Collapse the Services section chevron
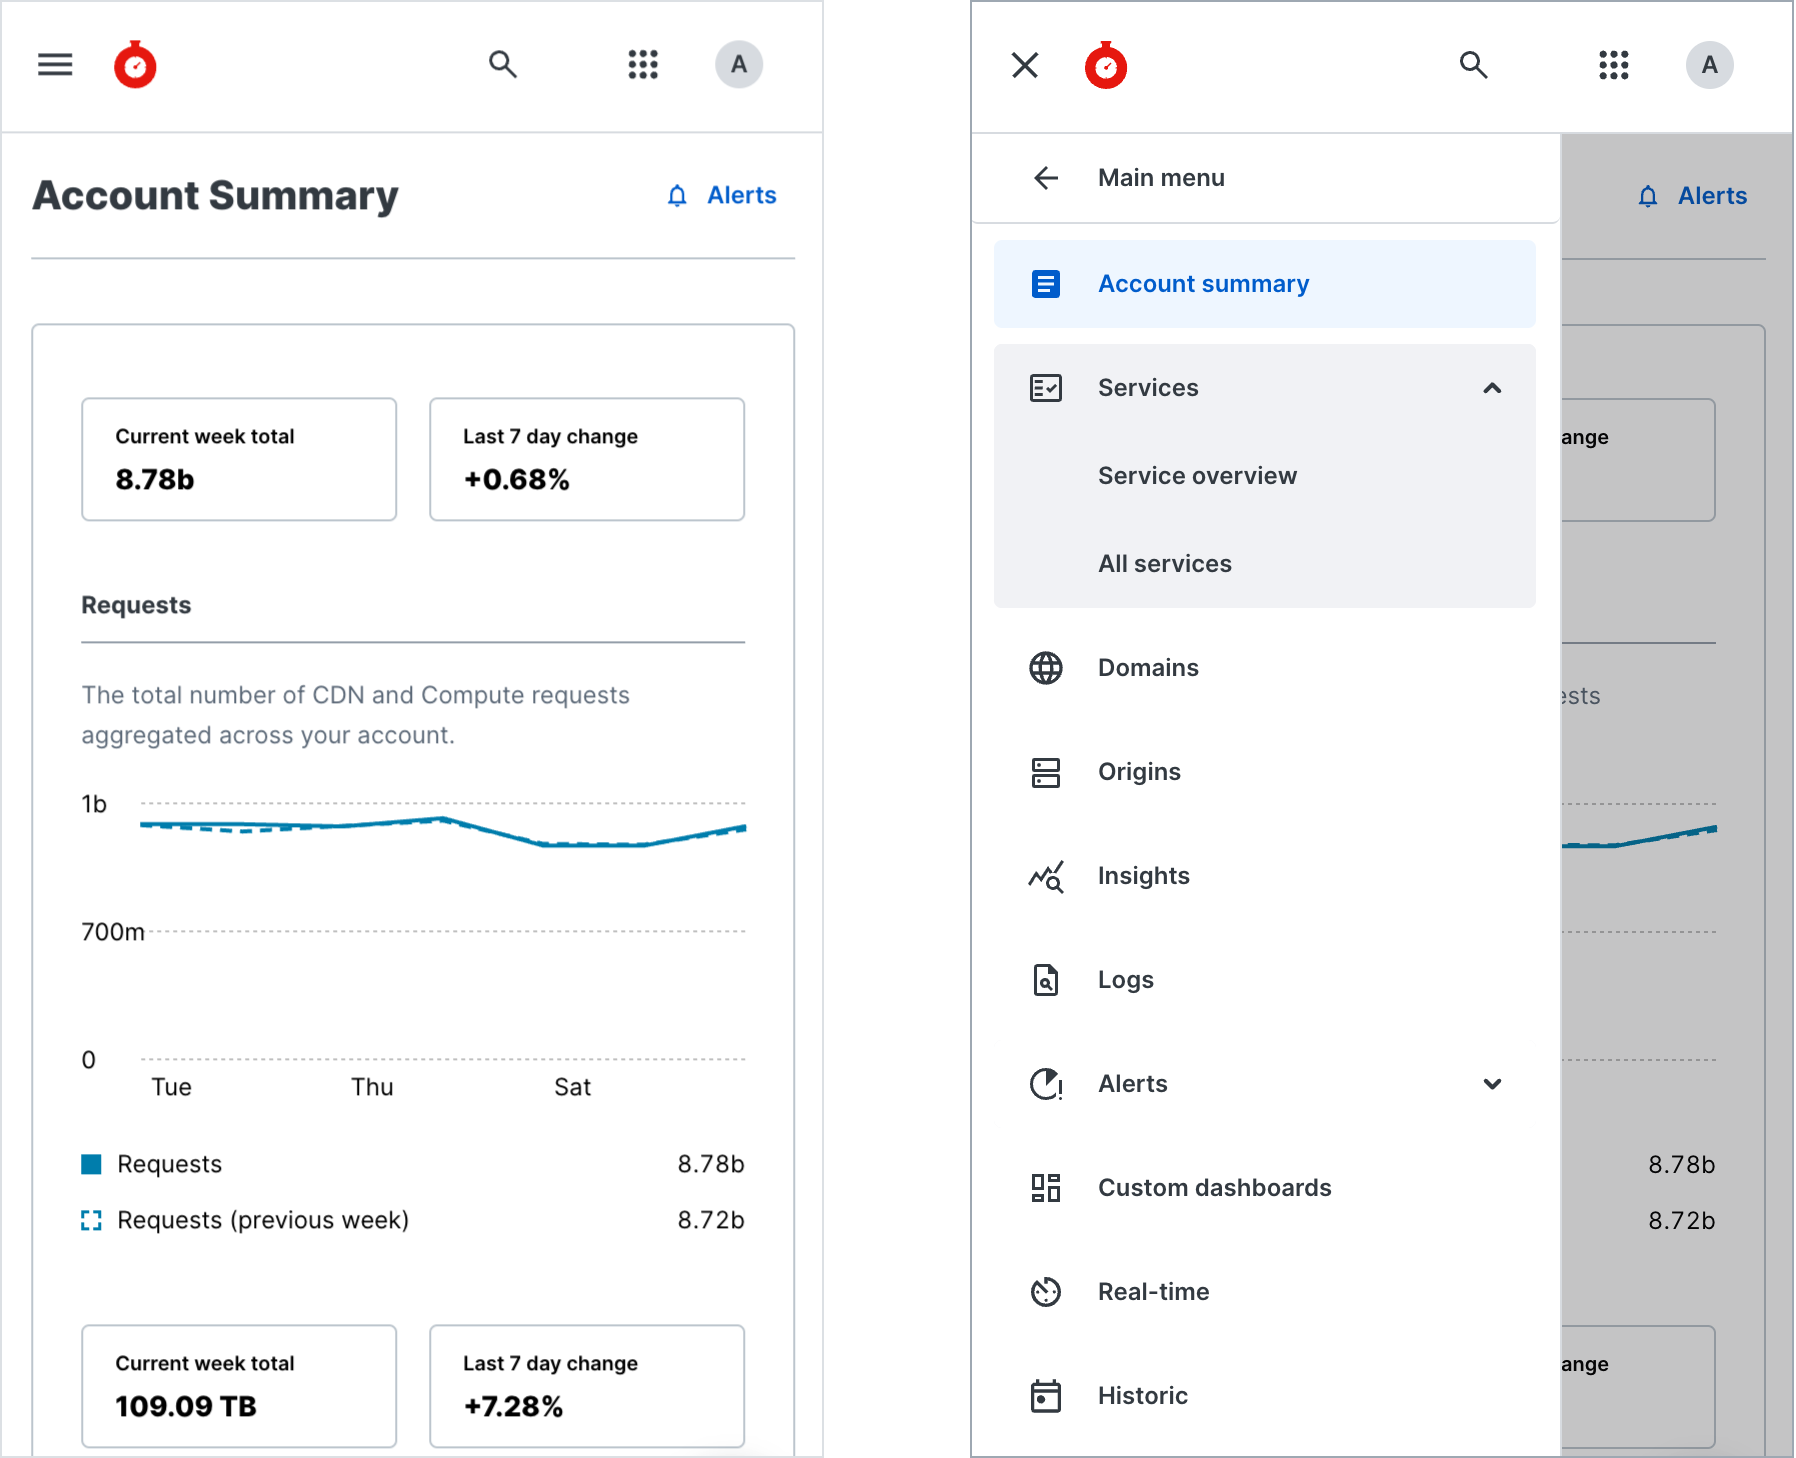The height and width of the screenshot is (1458, 1796). click(x=1492, y=388)
